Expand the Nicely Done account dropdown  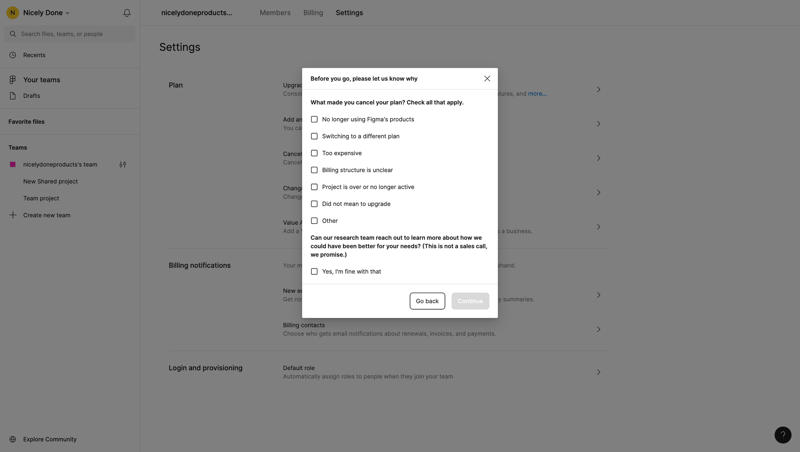67,13
